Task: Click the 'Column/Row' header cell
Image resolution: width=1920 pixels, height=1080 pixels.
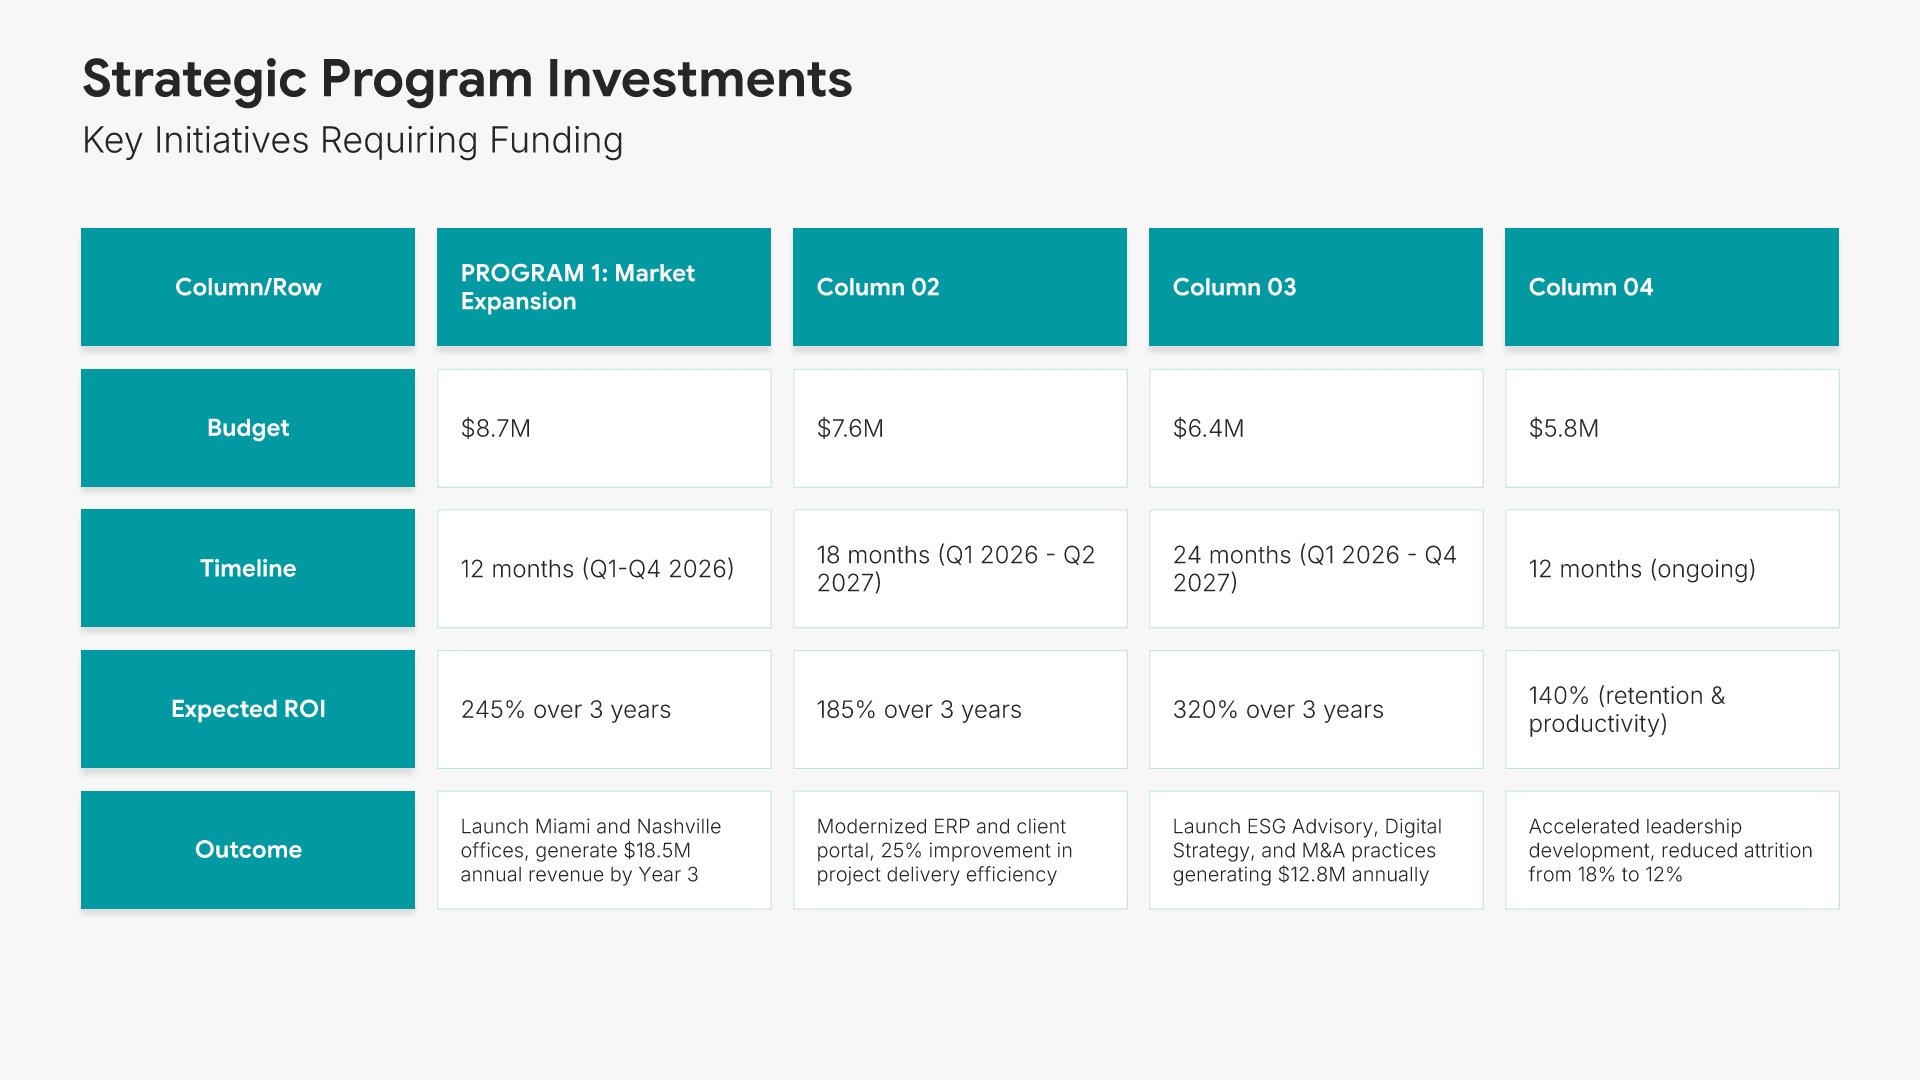Action: click(x=248, y=287)
